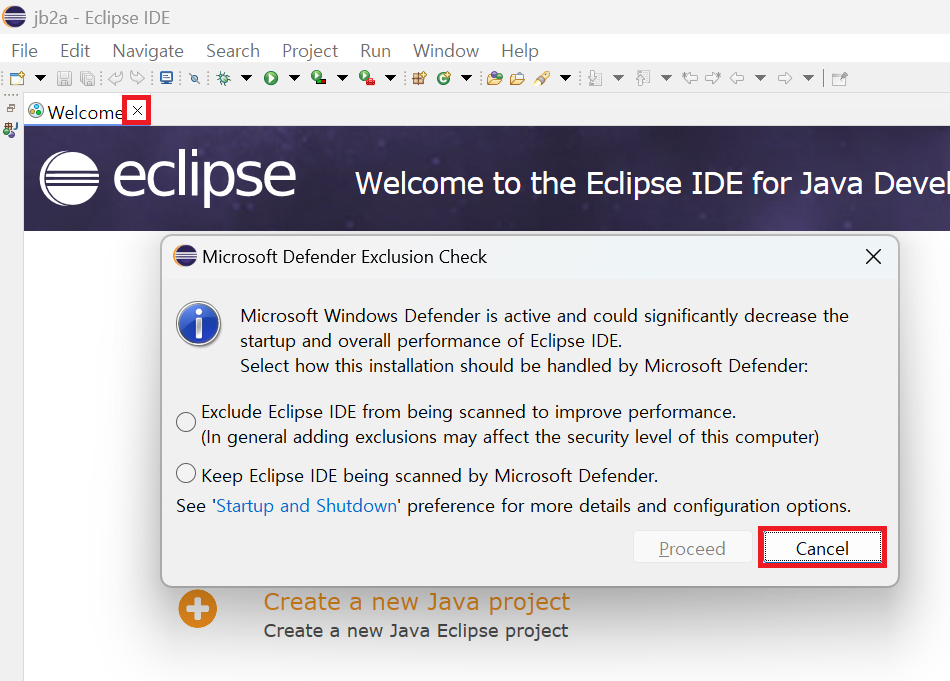Image resolution: width=950 pixels, height=681 pixels.
Task: Expand the New wizard dropdown arrow
Action: click(x=41, y=78)
